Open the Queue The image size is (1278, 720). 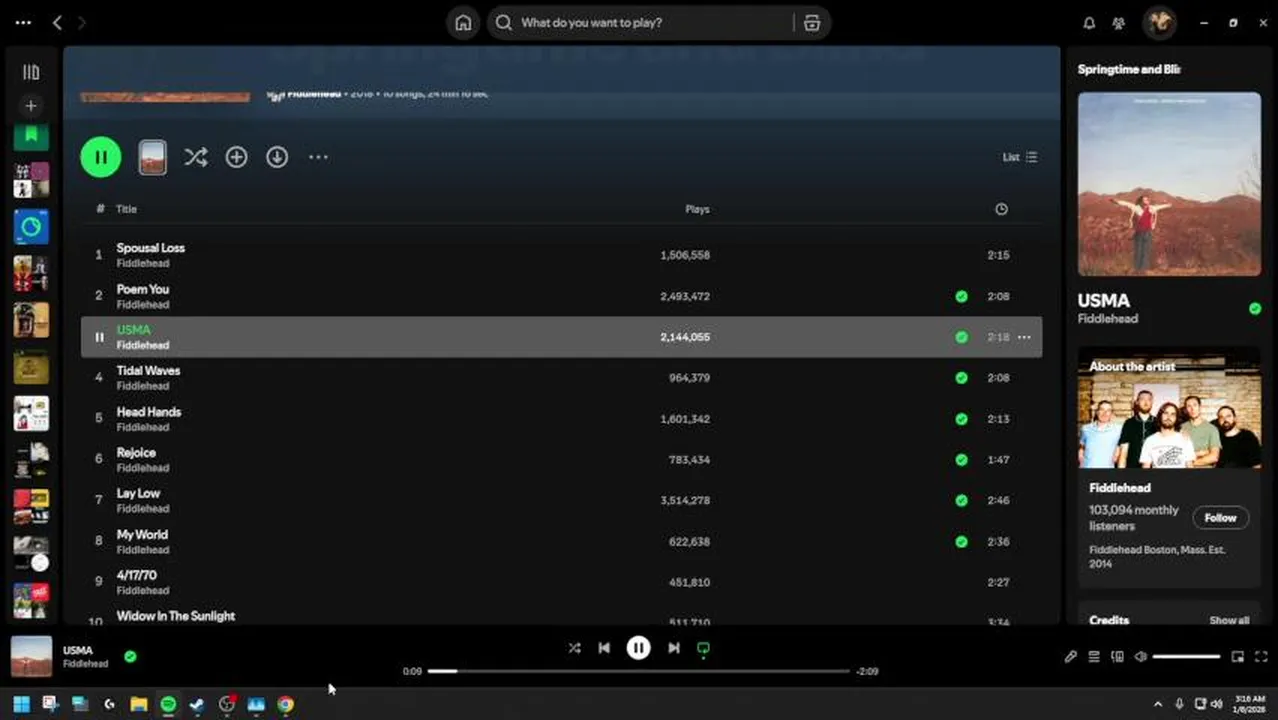pyautogui.click(x=1094, y=657)
